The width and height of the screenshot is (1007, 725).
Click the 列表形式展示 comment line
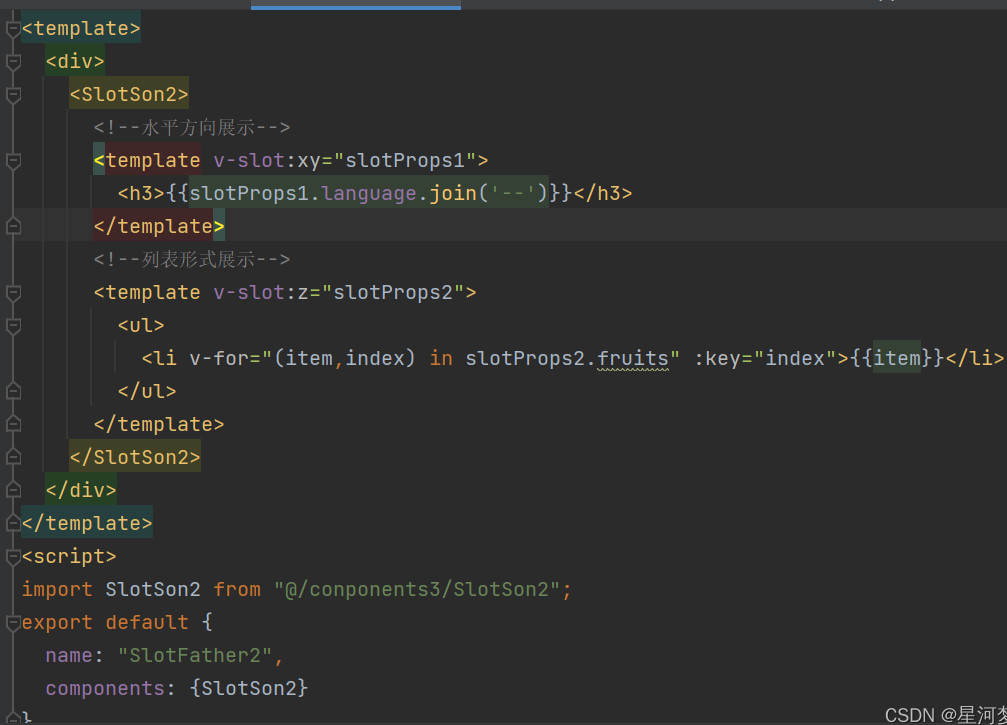tap(191, 260)
